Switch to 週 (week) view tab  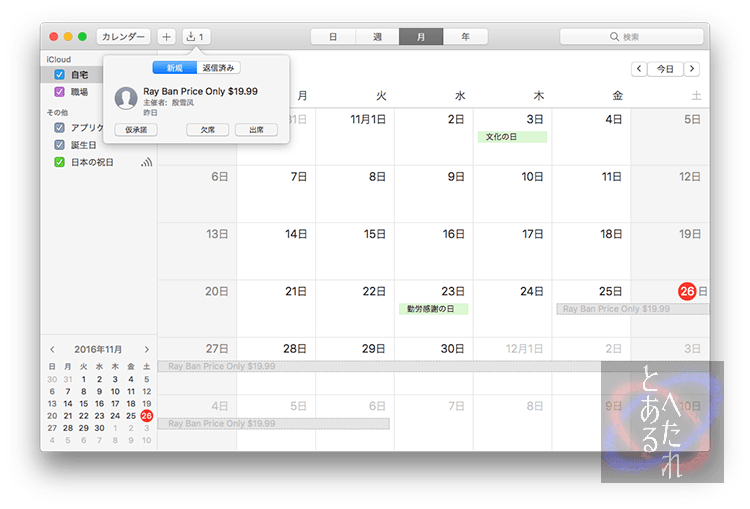(377, 37)
